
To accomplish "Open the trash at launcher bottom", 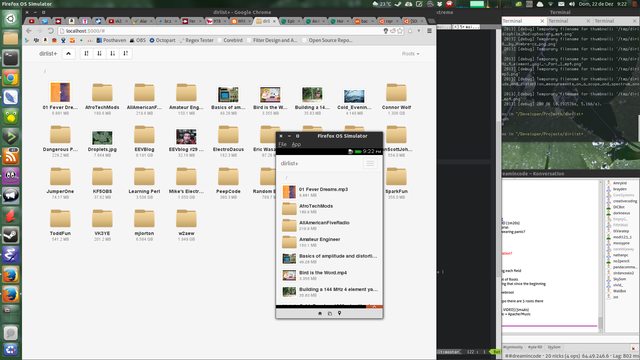I will point(11,349).
